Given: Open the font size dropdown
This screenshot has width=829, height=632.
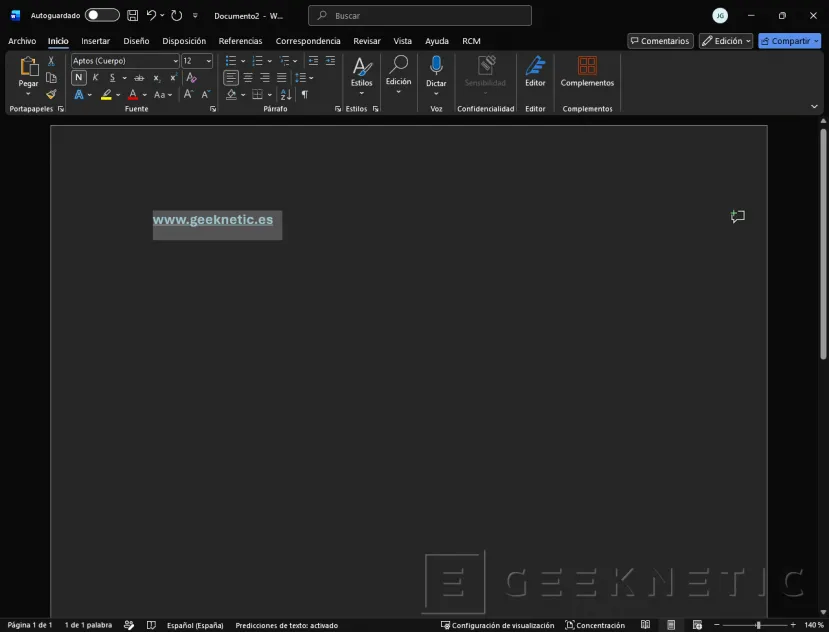Looking at the screenshot, I should tap(209, 61).
